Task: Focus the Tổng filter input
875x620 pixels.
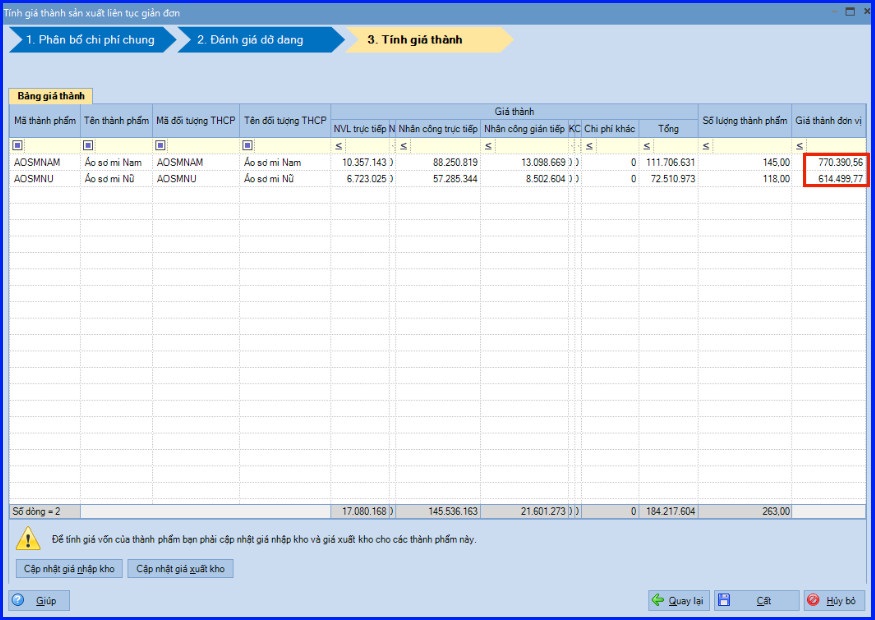Action: pyautogui.click(x=675, y=146)
